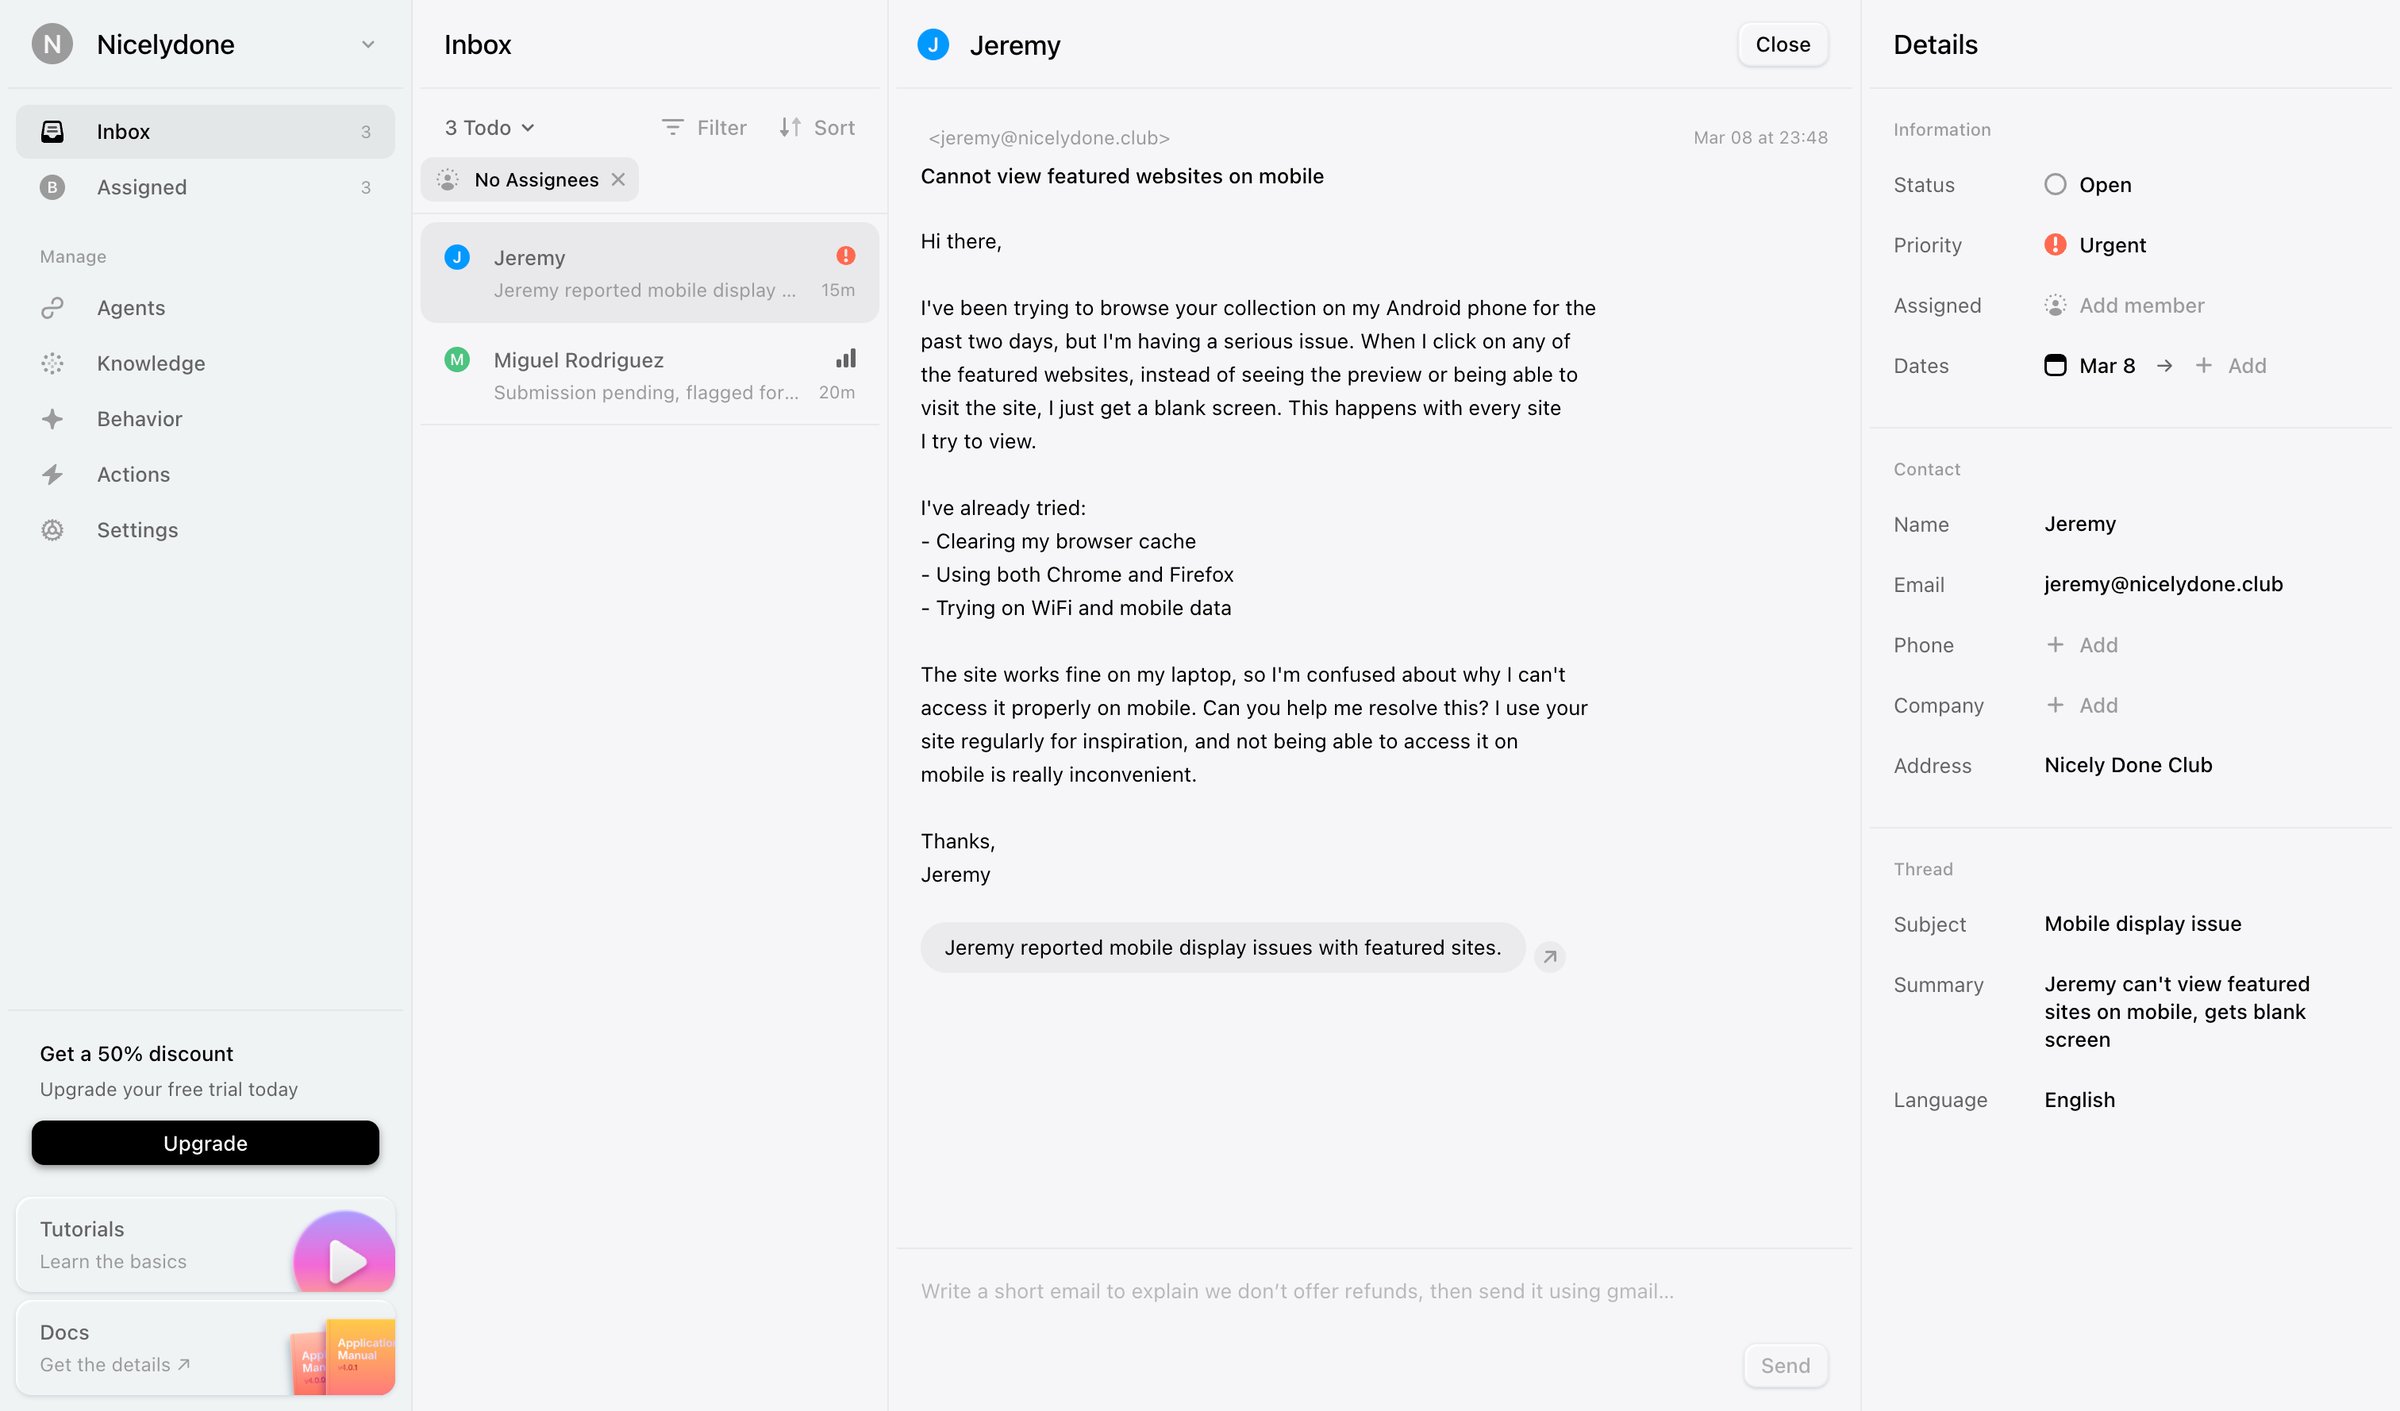Image resolution: width=2400 pixels, height=1411 pixels.
Task: Click the Send button
Action: (x=1785, y=1366)
